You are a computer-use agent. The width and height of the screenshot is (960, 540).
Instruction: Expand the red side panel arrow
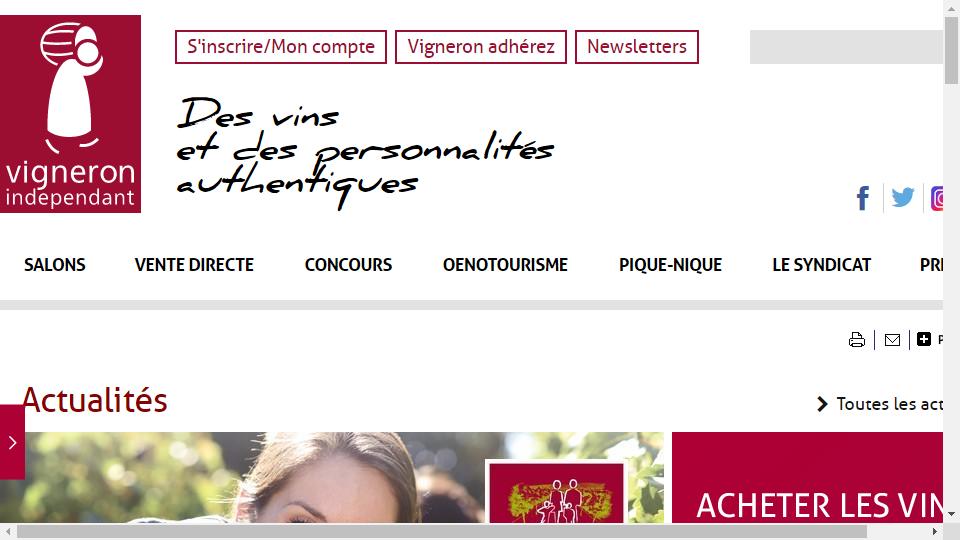[x=12, y=442]
